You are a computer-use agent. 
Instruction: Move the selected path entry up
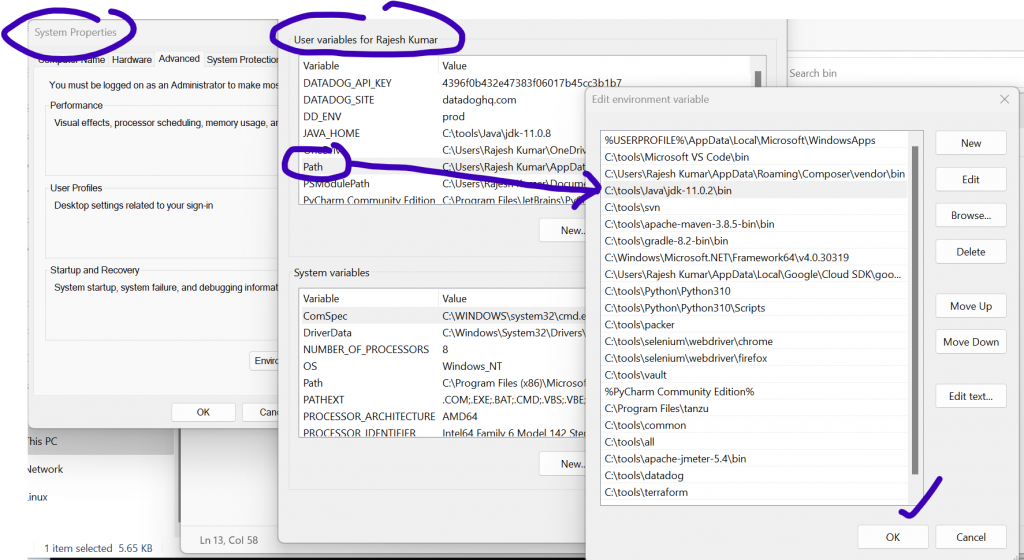click(970, 306)
